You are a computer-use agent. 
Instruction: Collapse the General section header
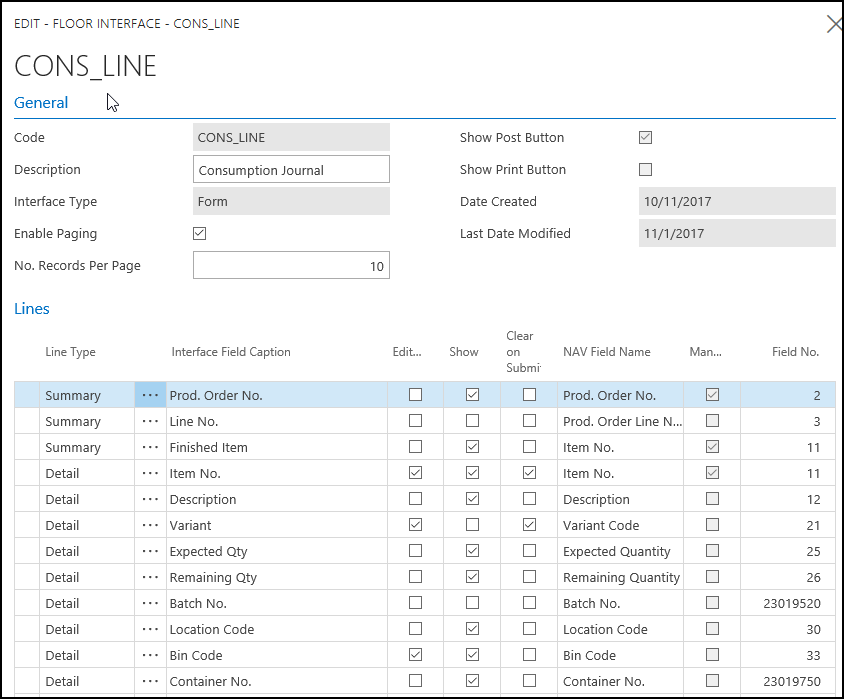pos(41,103)
